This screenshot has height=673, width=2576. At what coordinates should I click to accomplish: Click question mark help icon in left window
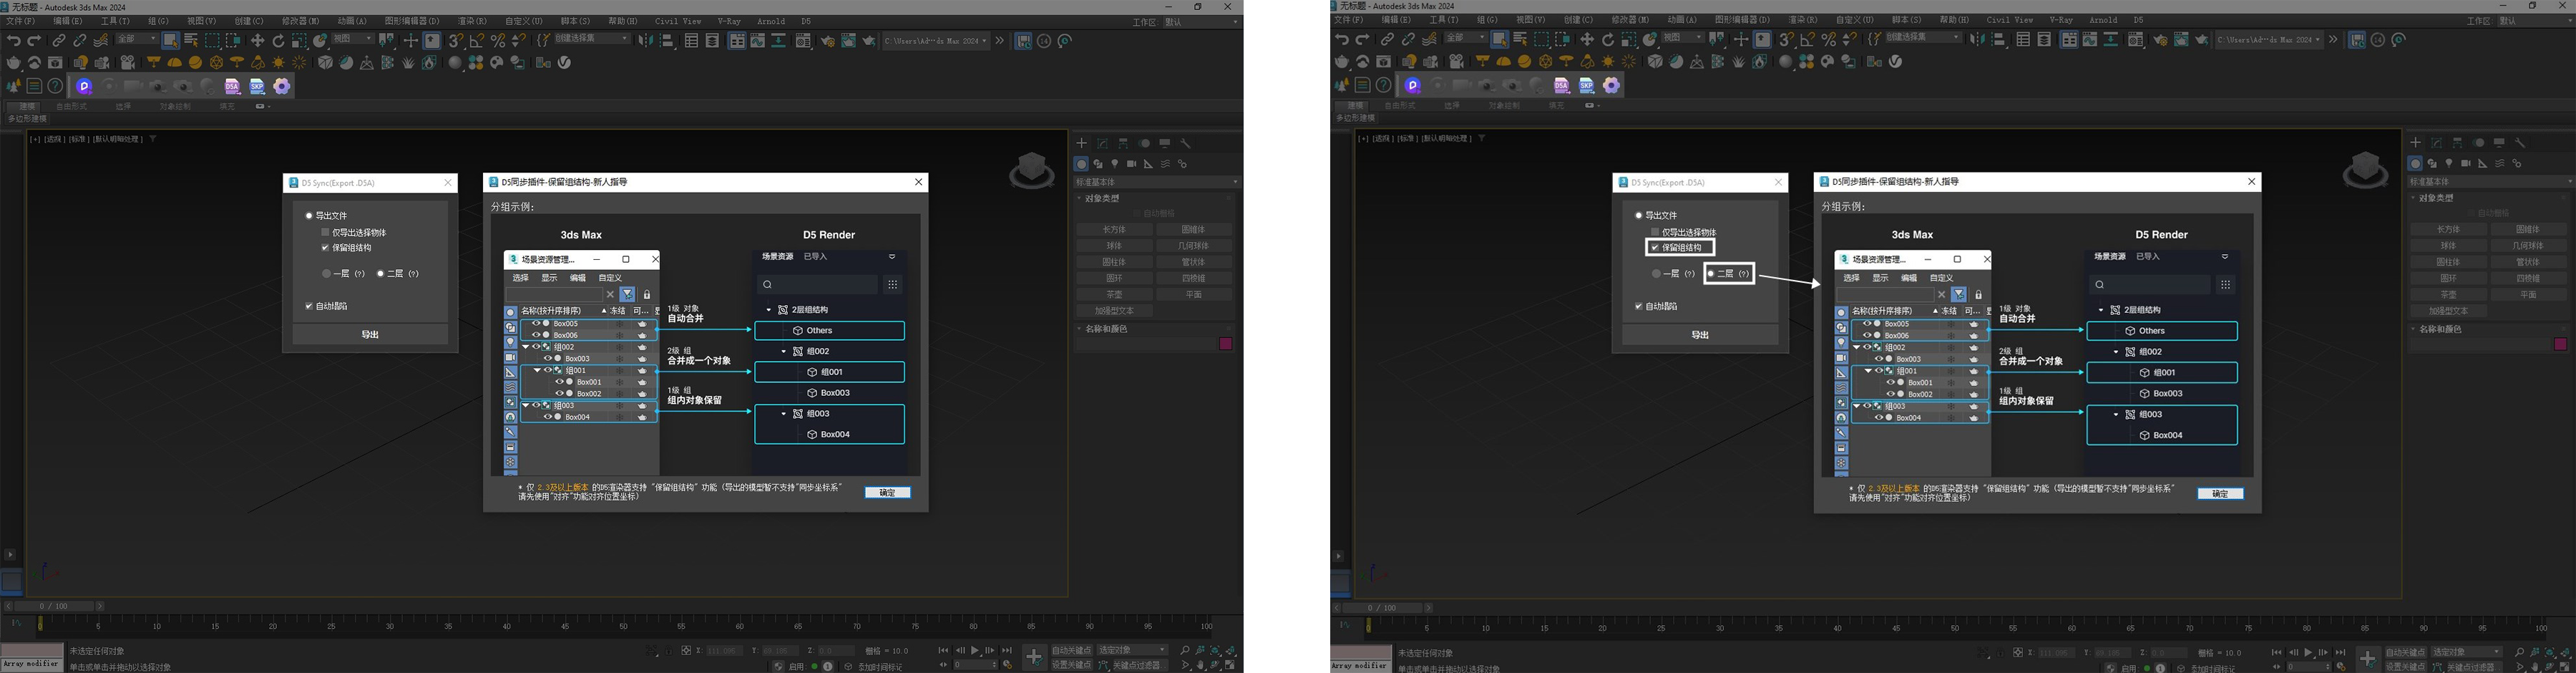pyautogui.click(x=55, y=86)
